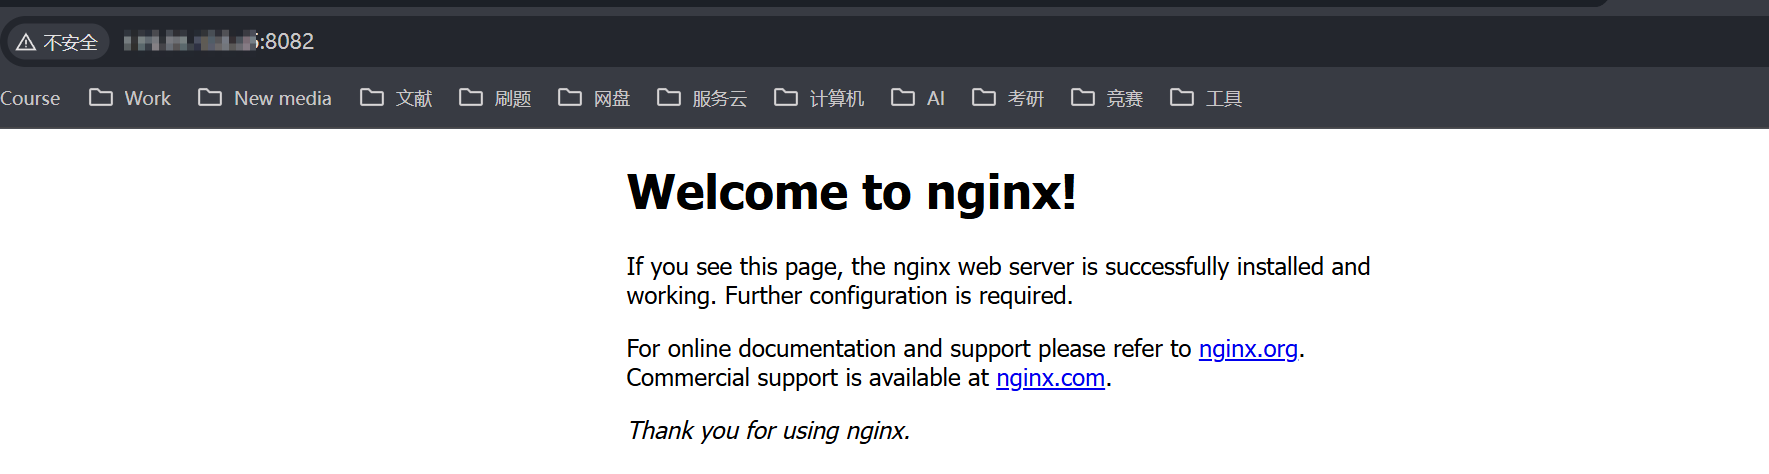Open the 考研 bookmarks folder
The height and width of the screenshot is (474, 1769).
[1008, 98]
